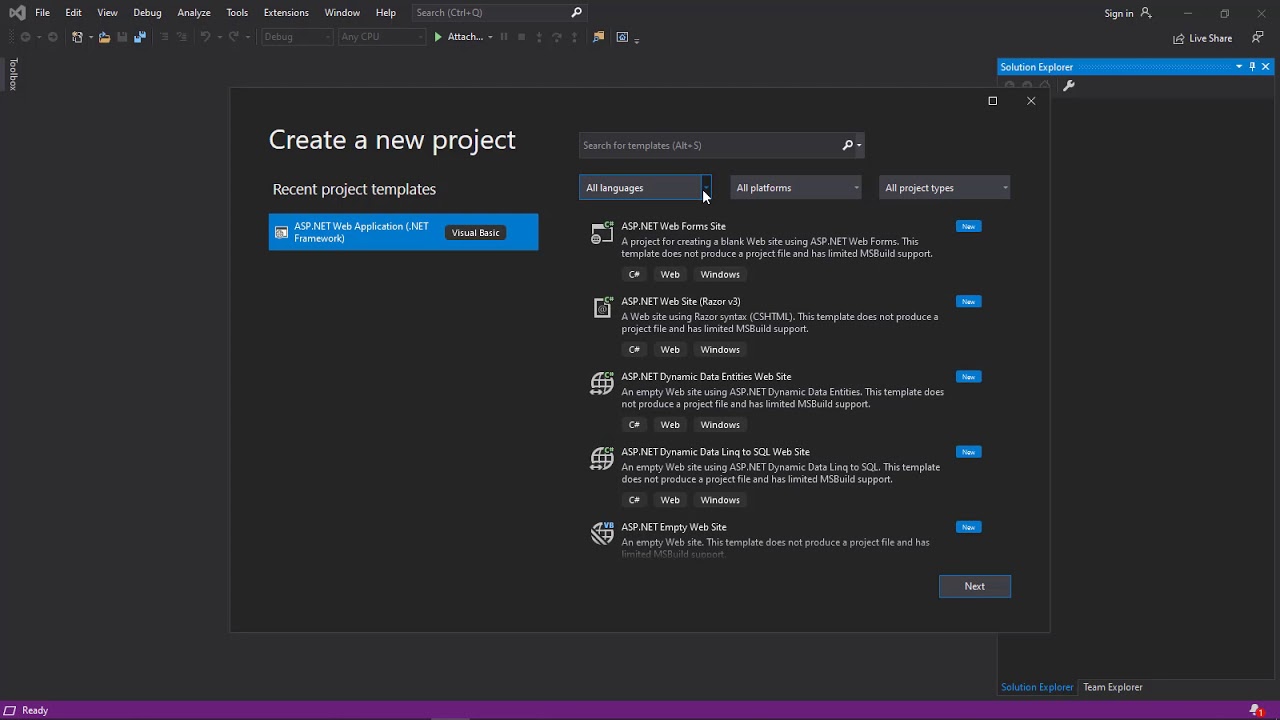Select ASP.NET Web Forms Site template
This screenshot has width=1280, height=720.
click(673, 226)
